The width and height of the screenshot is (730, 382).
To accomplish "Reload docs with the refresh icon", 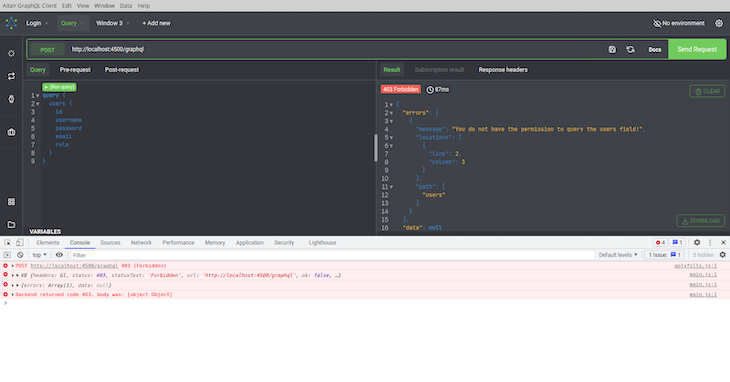I will (x=630, y=49).
